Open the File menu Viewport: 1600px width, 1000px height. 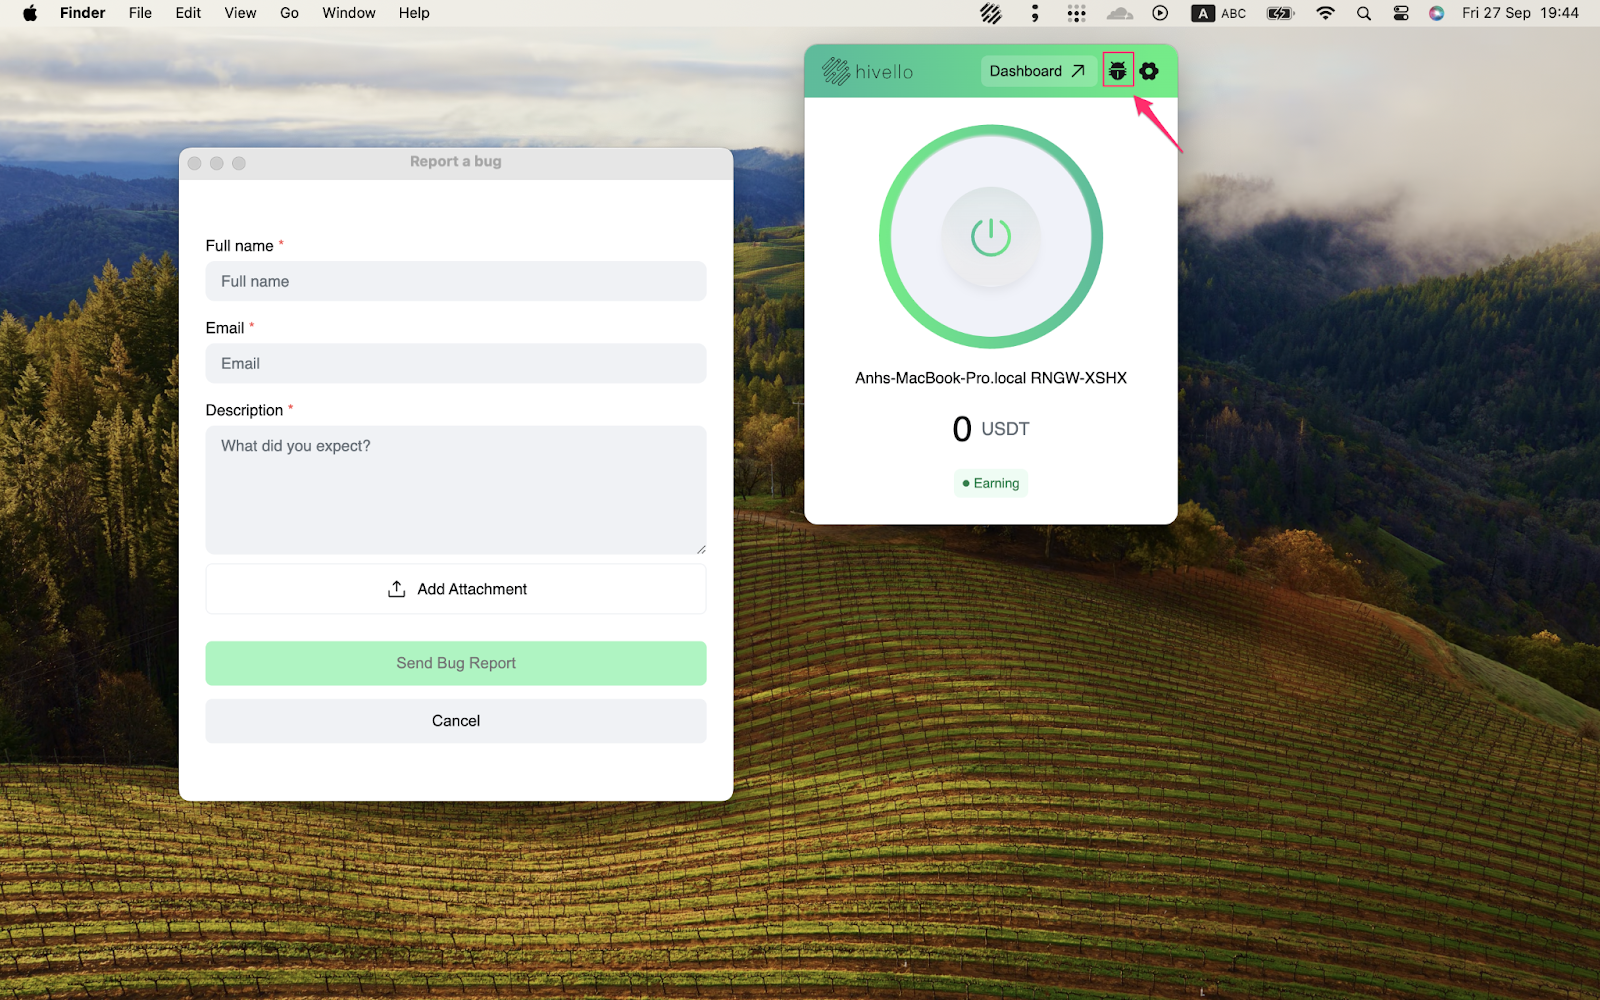pos(140,13)
